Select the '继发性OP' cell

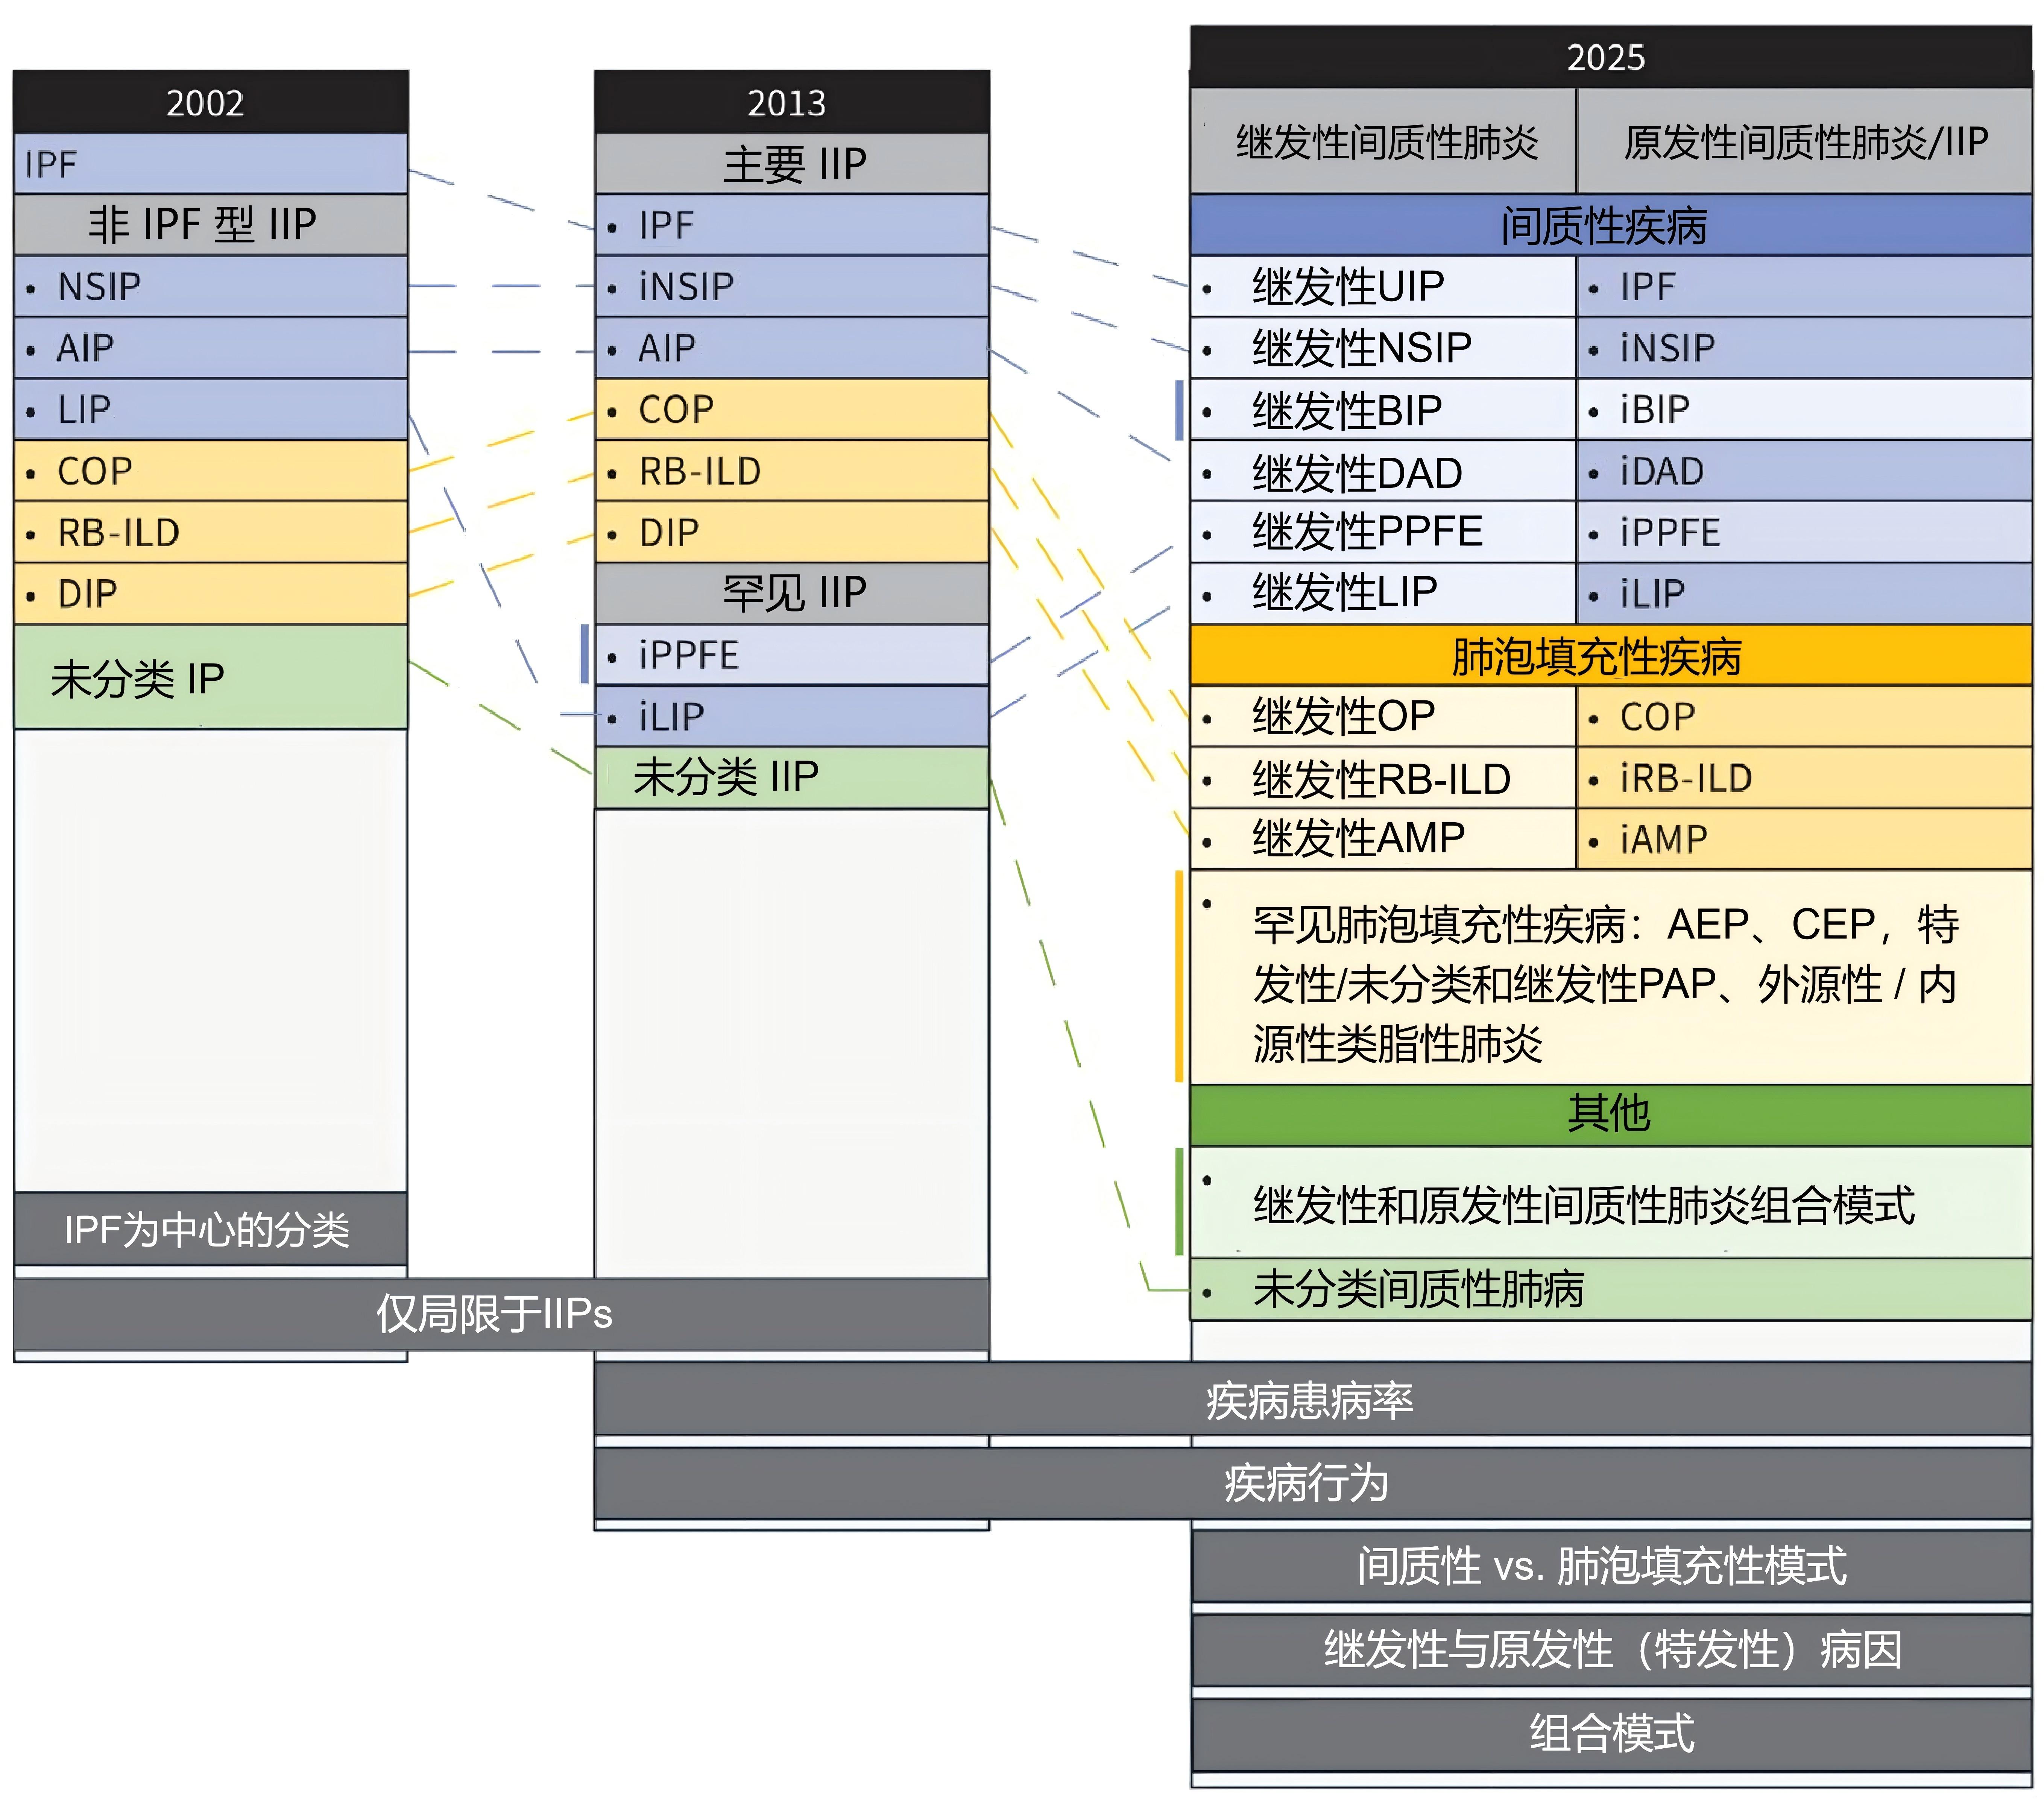1384,717
